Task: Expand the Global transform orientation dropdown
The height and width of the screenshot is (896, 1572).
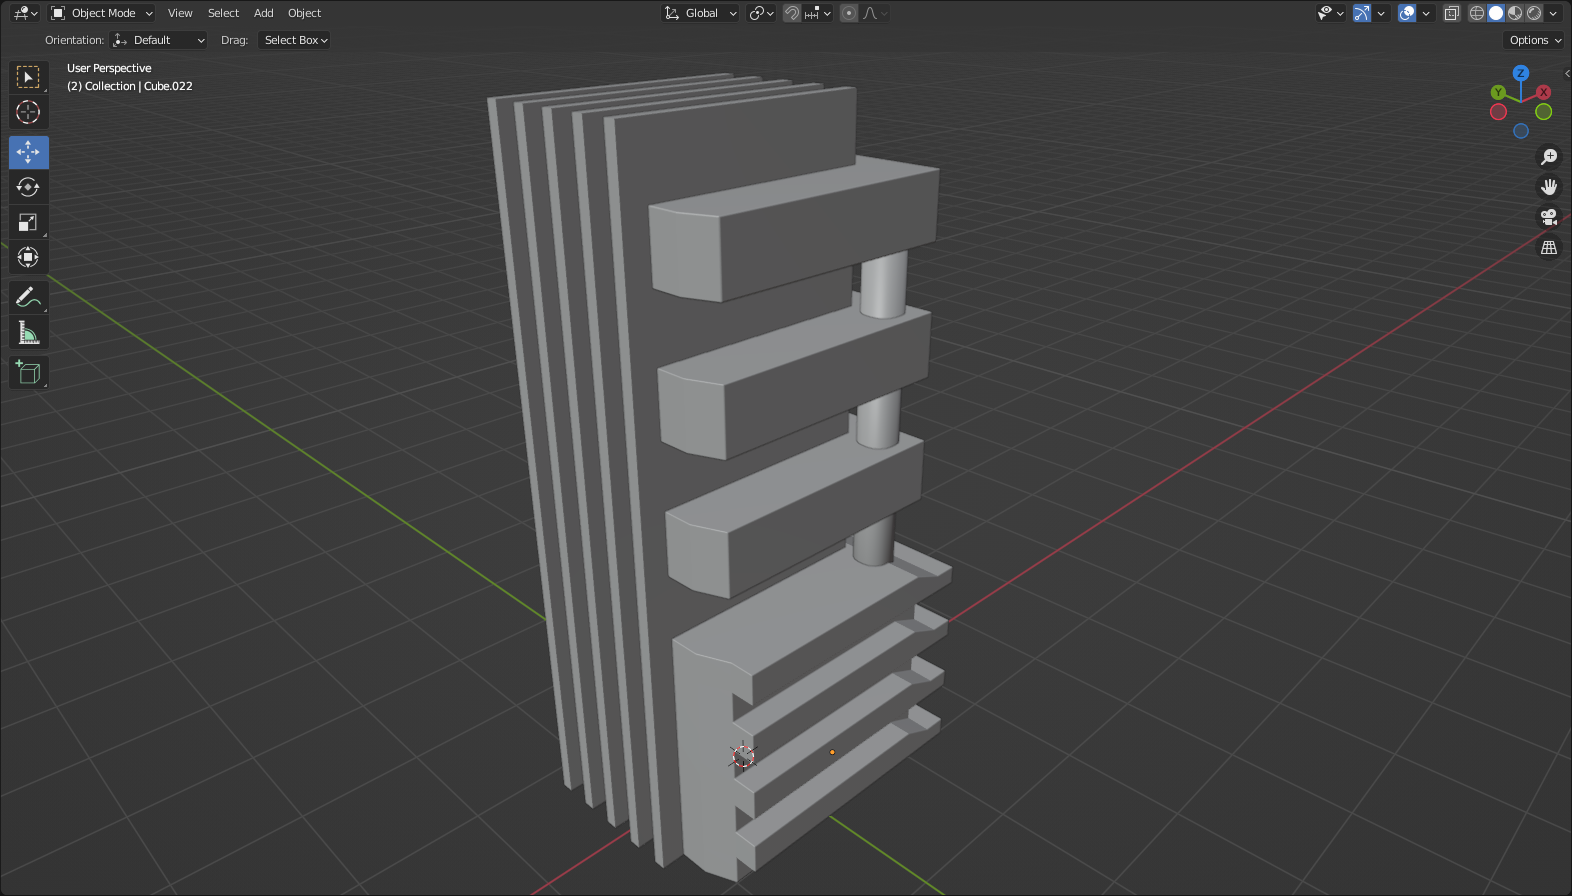Action: coord(701,13)
